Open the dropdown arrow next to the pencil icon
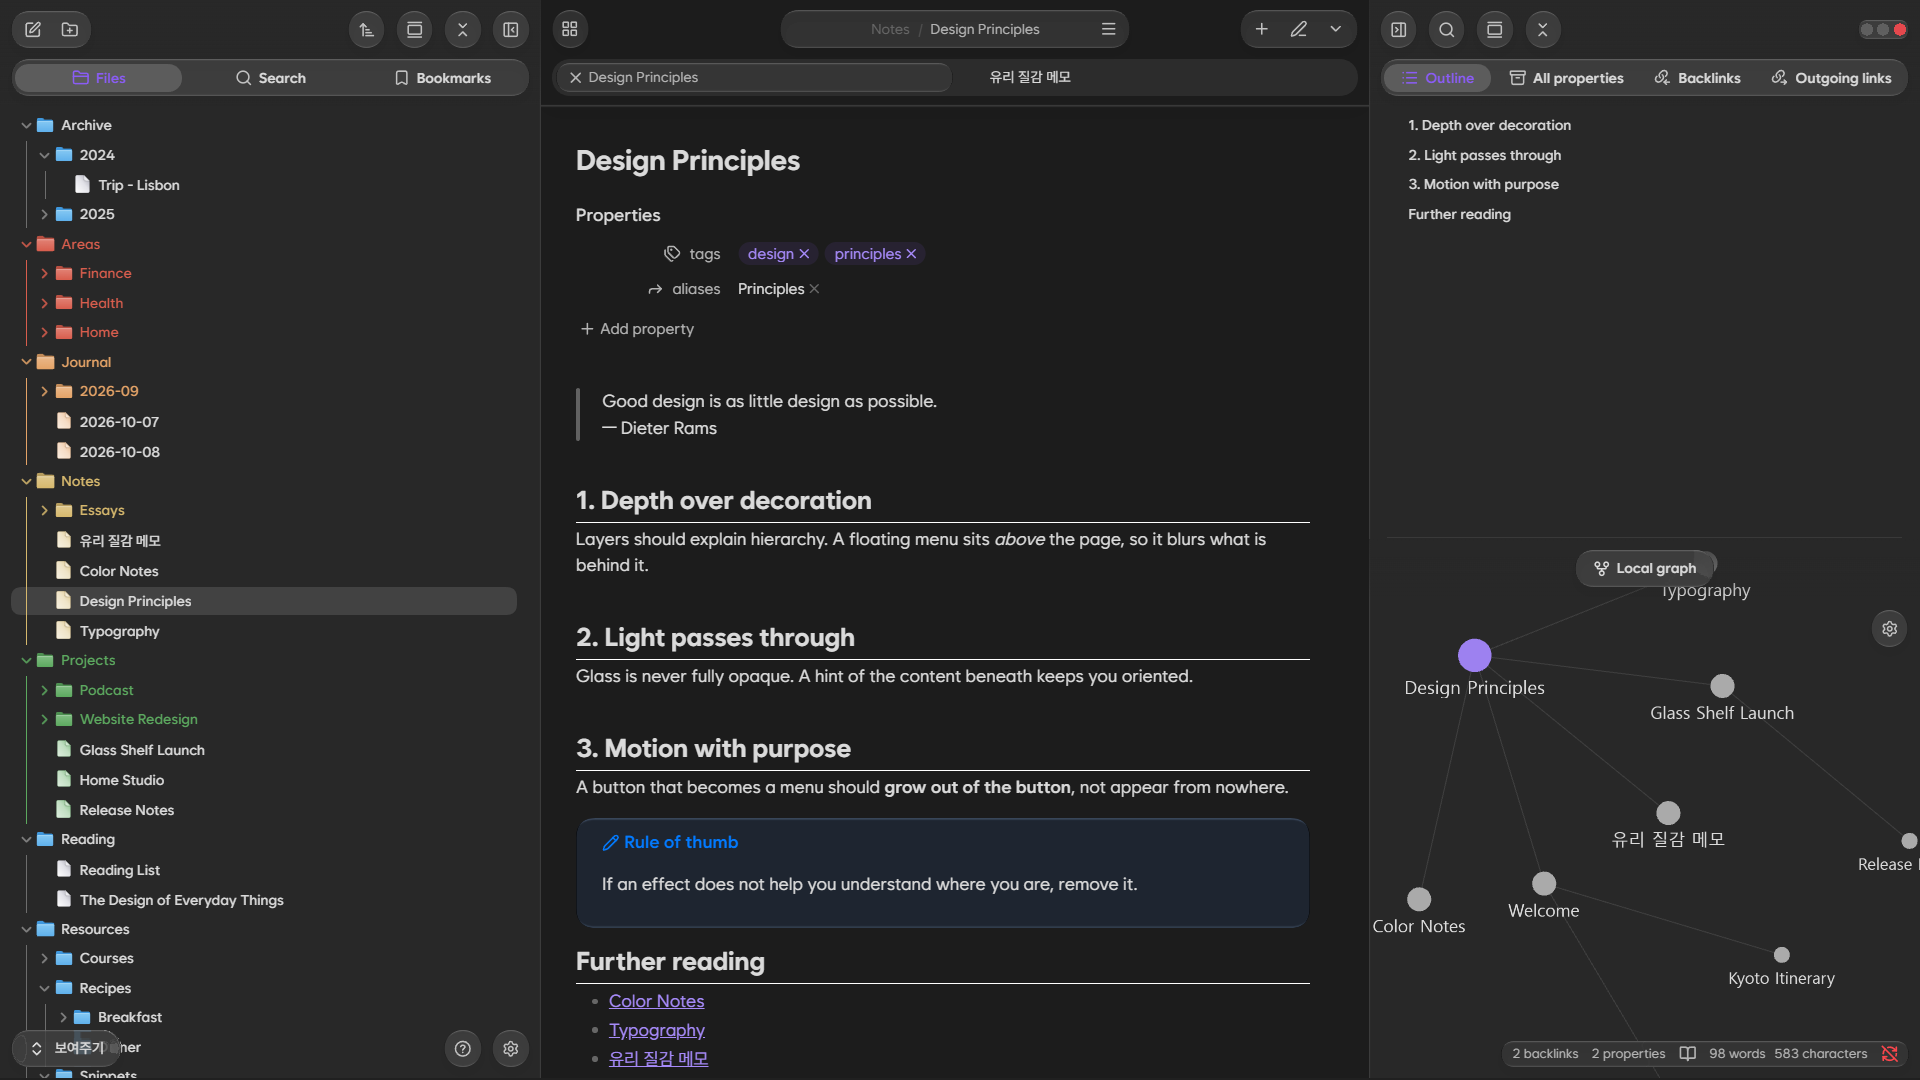Screen dimensions: 1920x1080 [x=1335, y=30]
